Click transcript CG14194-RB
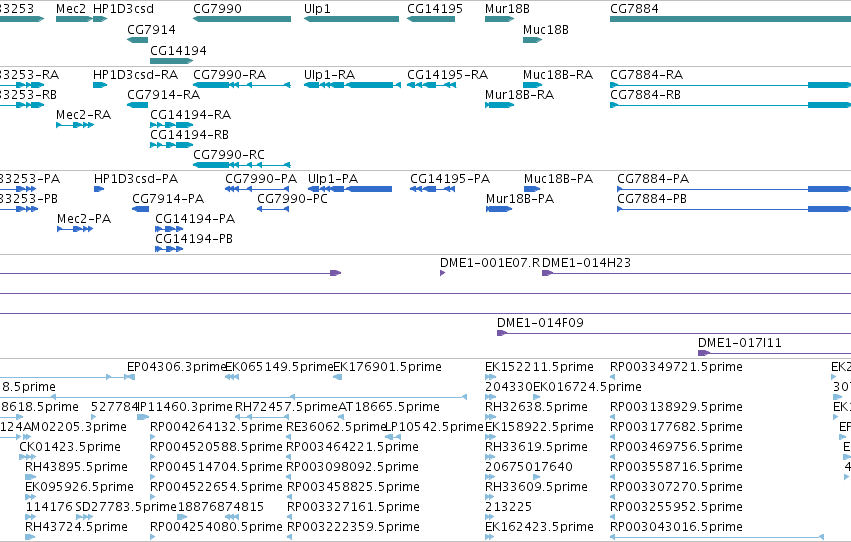Viewport: 851px width, 542px height. pos(172,145)
